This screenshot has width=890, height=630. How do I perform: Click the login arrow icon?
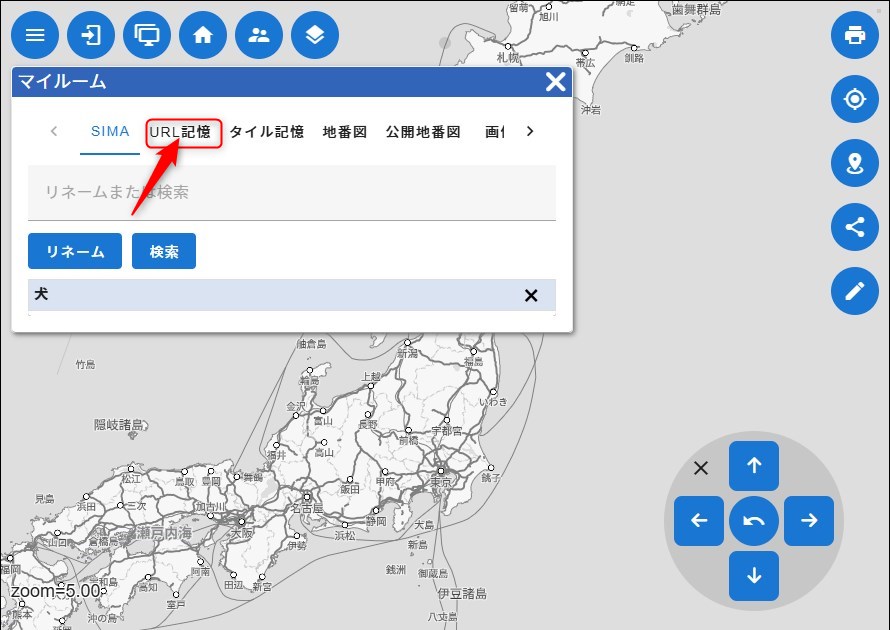click(91, 36)
